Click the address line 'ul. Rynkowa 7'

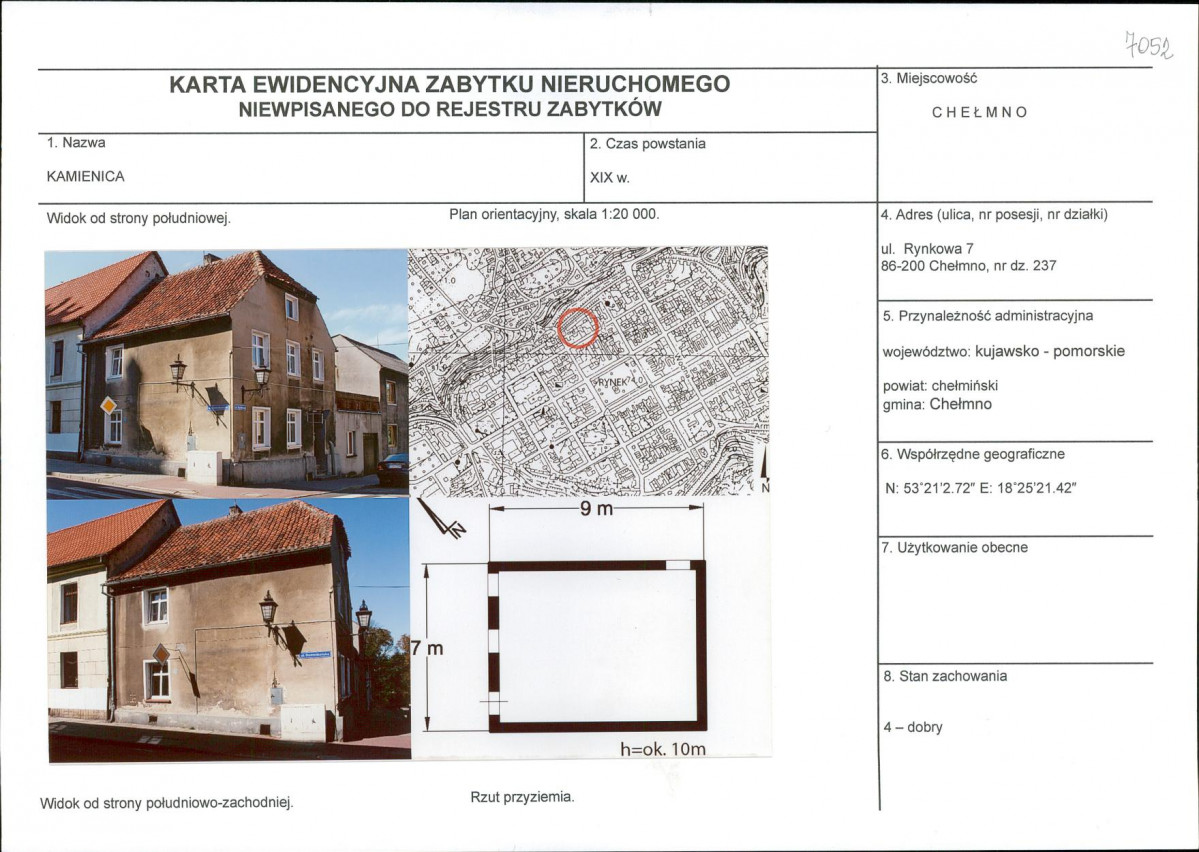click(927, 249)
